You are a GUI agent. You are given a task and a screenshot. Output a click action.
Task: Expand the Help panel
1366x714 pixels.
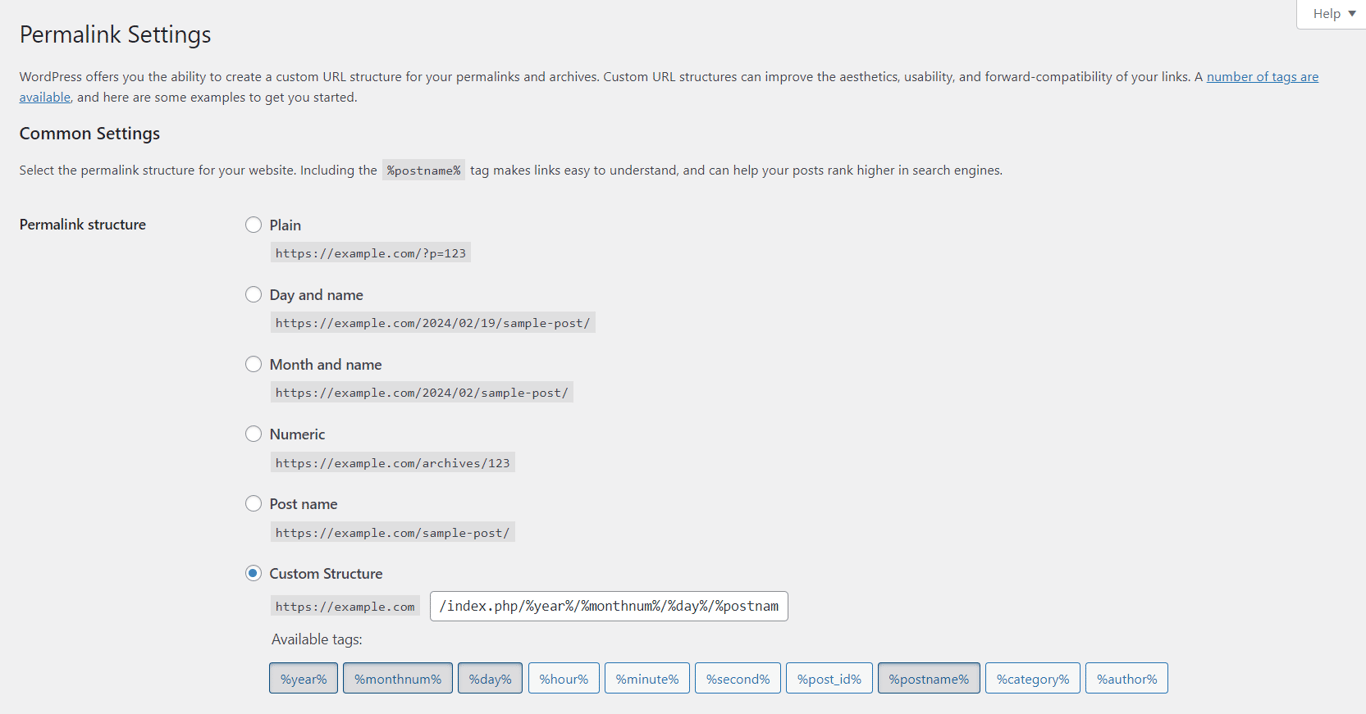[x=1330, y=13]
